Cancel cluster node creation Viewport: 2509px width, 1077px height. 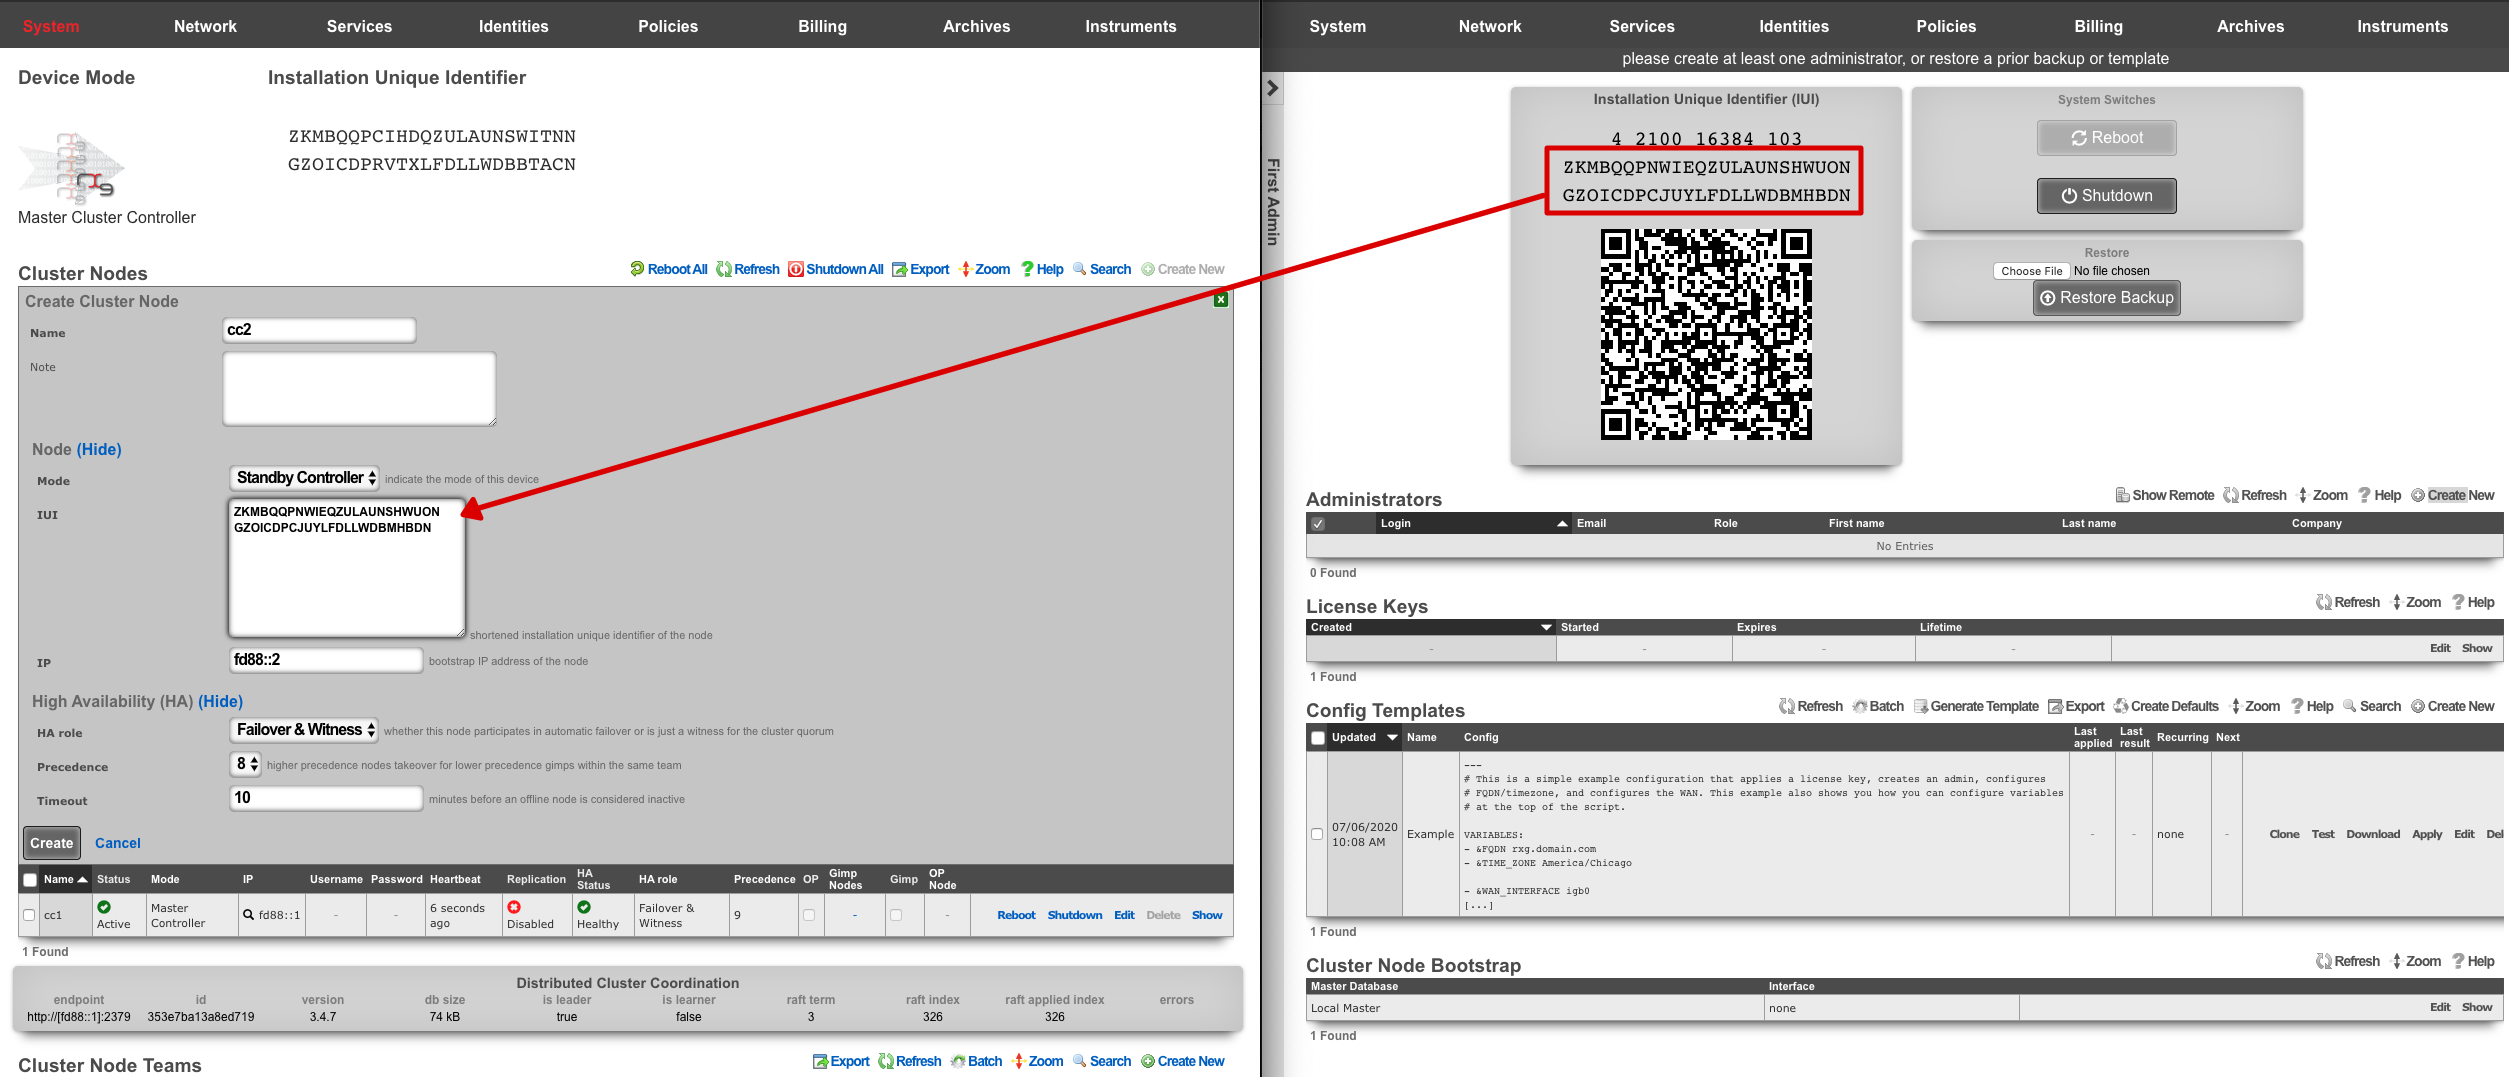[x=118, y=843]
